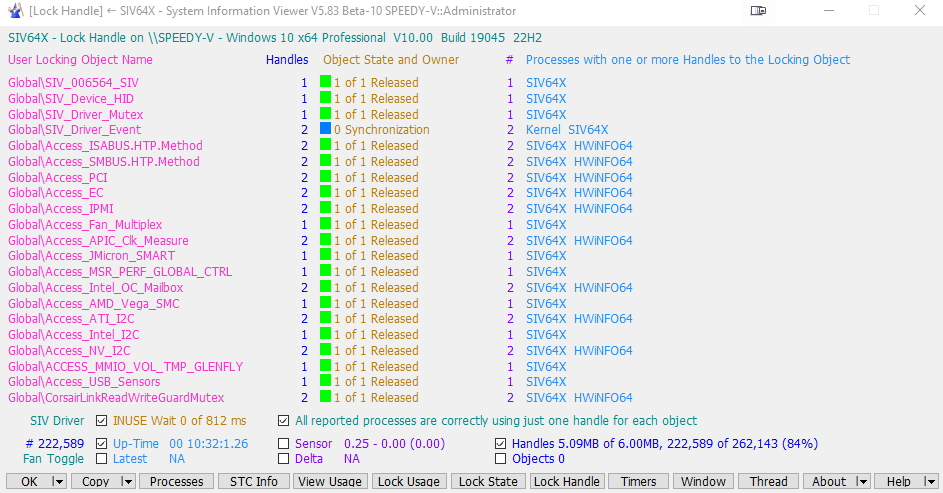Switch to the Timers view
Viewport: 943px width, 493px height.
[638, 482]
